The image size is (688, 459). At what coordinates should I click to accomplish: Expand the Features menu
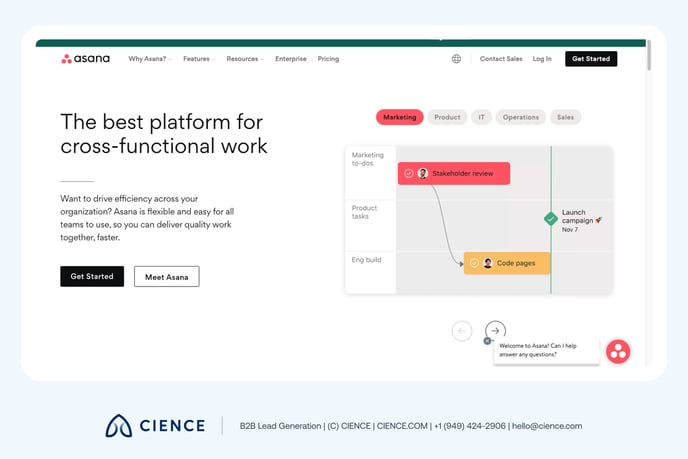199,59
